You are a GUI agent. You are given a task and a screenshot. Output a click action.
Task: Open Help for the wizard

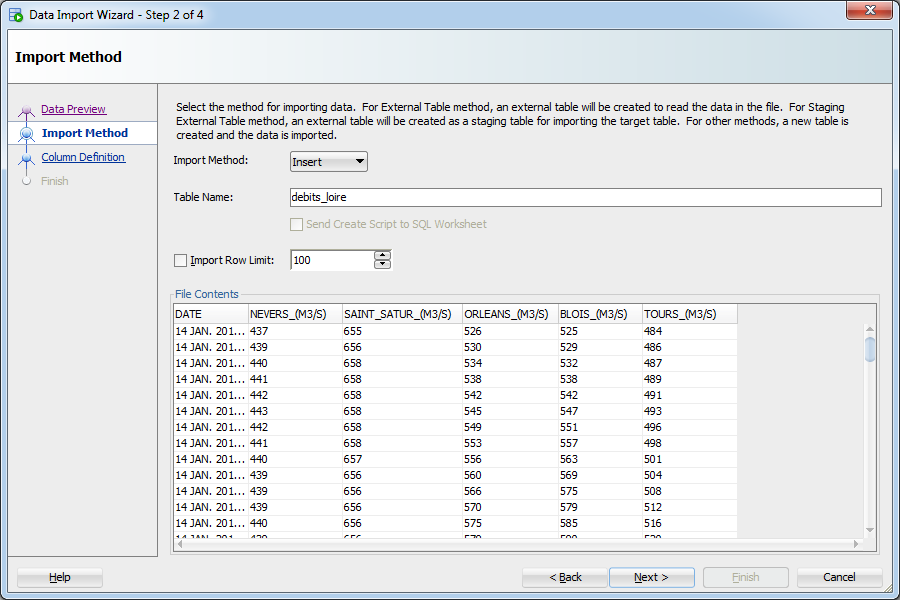click(x=60, y=577)
